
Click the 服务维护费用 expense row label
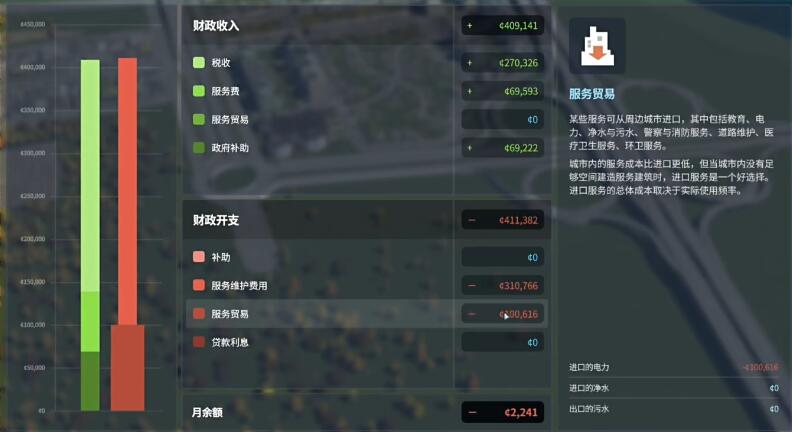pyautogui.click(x=239, y=285)
